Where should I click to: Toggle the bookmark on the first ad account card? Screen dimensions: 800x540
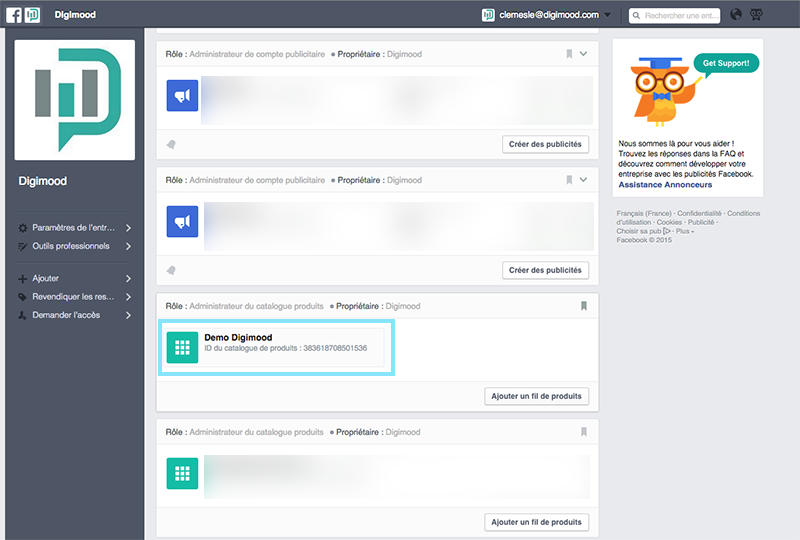point(568,54)
